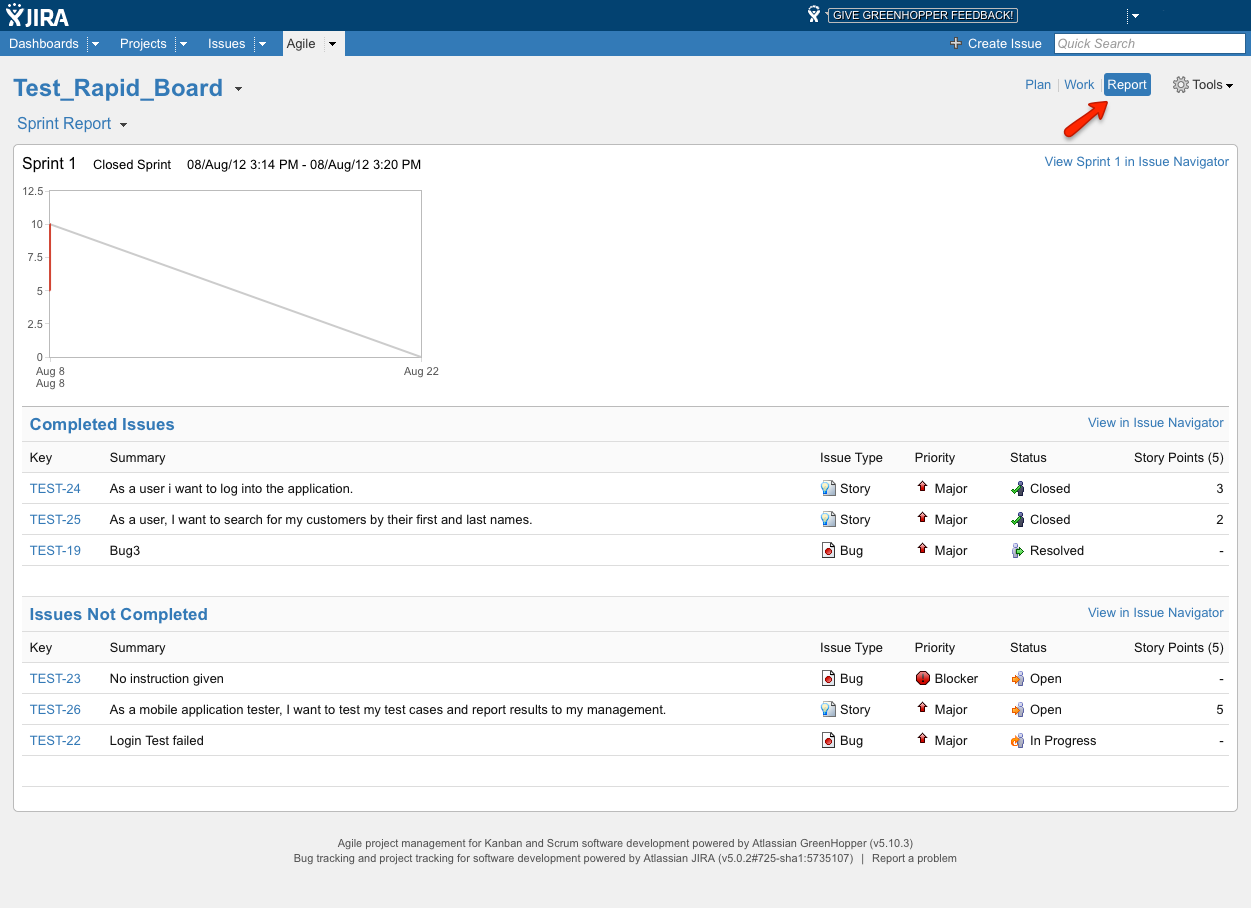The image size is (1251, 908).
Task: Open issue TEST-25
Action: (x=55, y=520)
